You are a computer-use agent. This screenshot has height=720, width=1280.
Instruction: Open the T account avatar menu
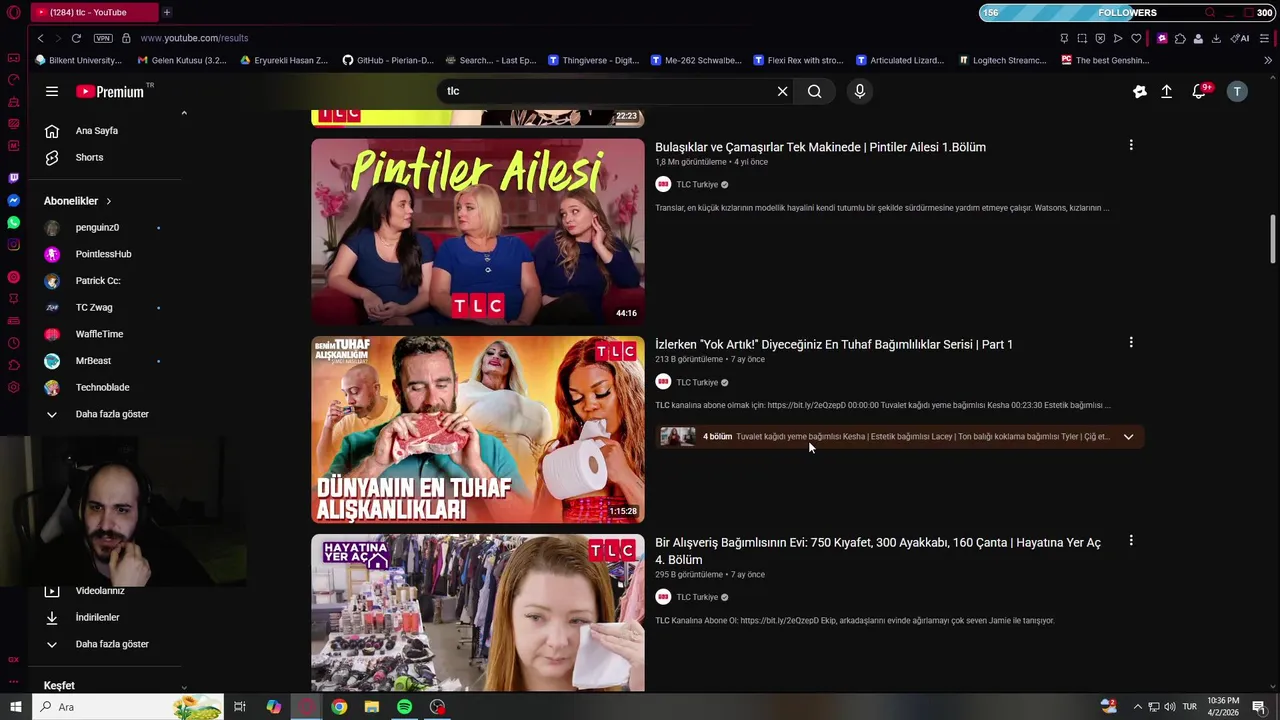(1237, 91)
